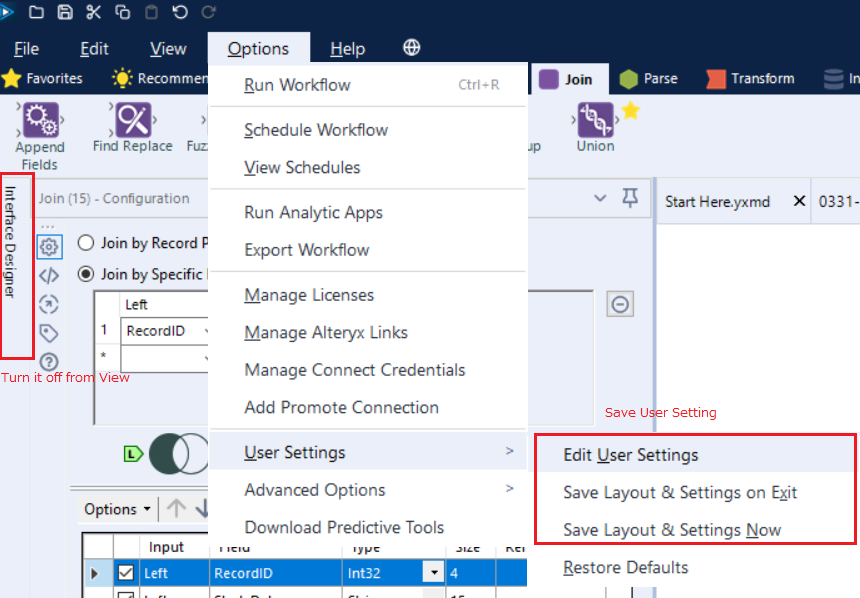The width and height of the screenshot is (860, 598).
Task: Click the Open folder toolbar icon
Action: [36, 12]
